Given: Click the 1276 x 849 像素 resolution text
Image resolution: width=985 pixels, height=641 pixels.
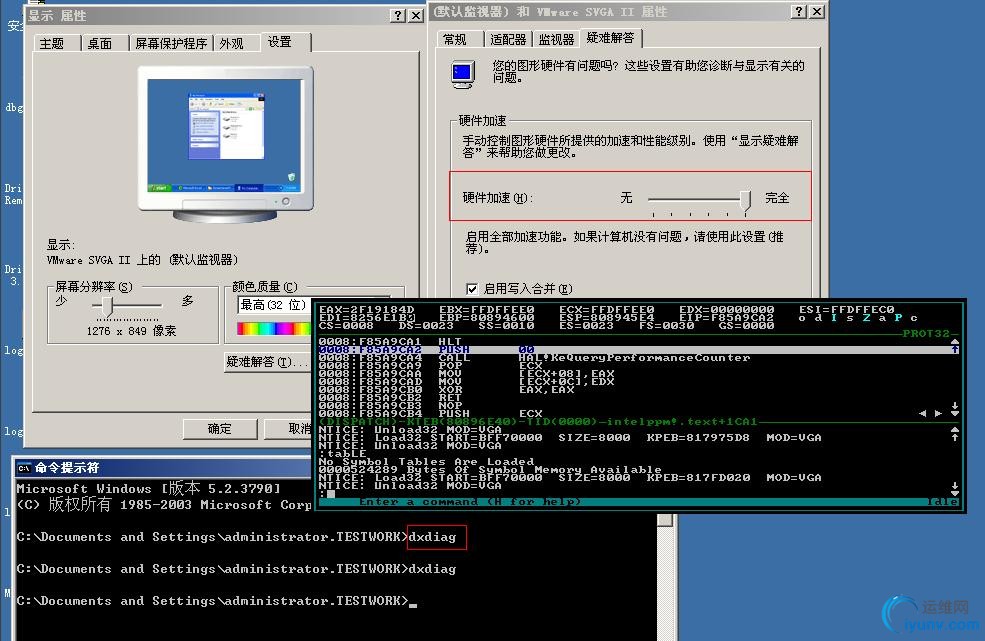Looking at the screenshot, I should click(x=131, y=331).
